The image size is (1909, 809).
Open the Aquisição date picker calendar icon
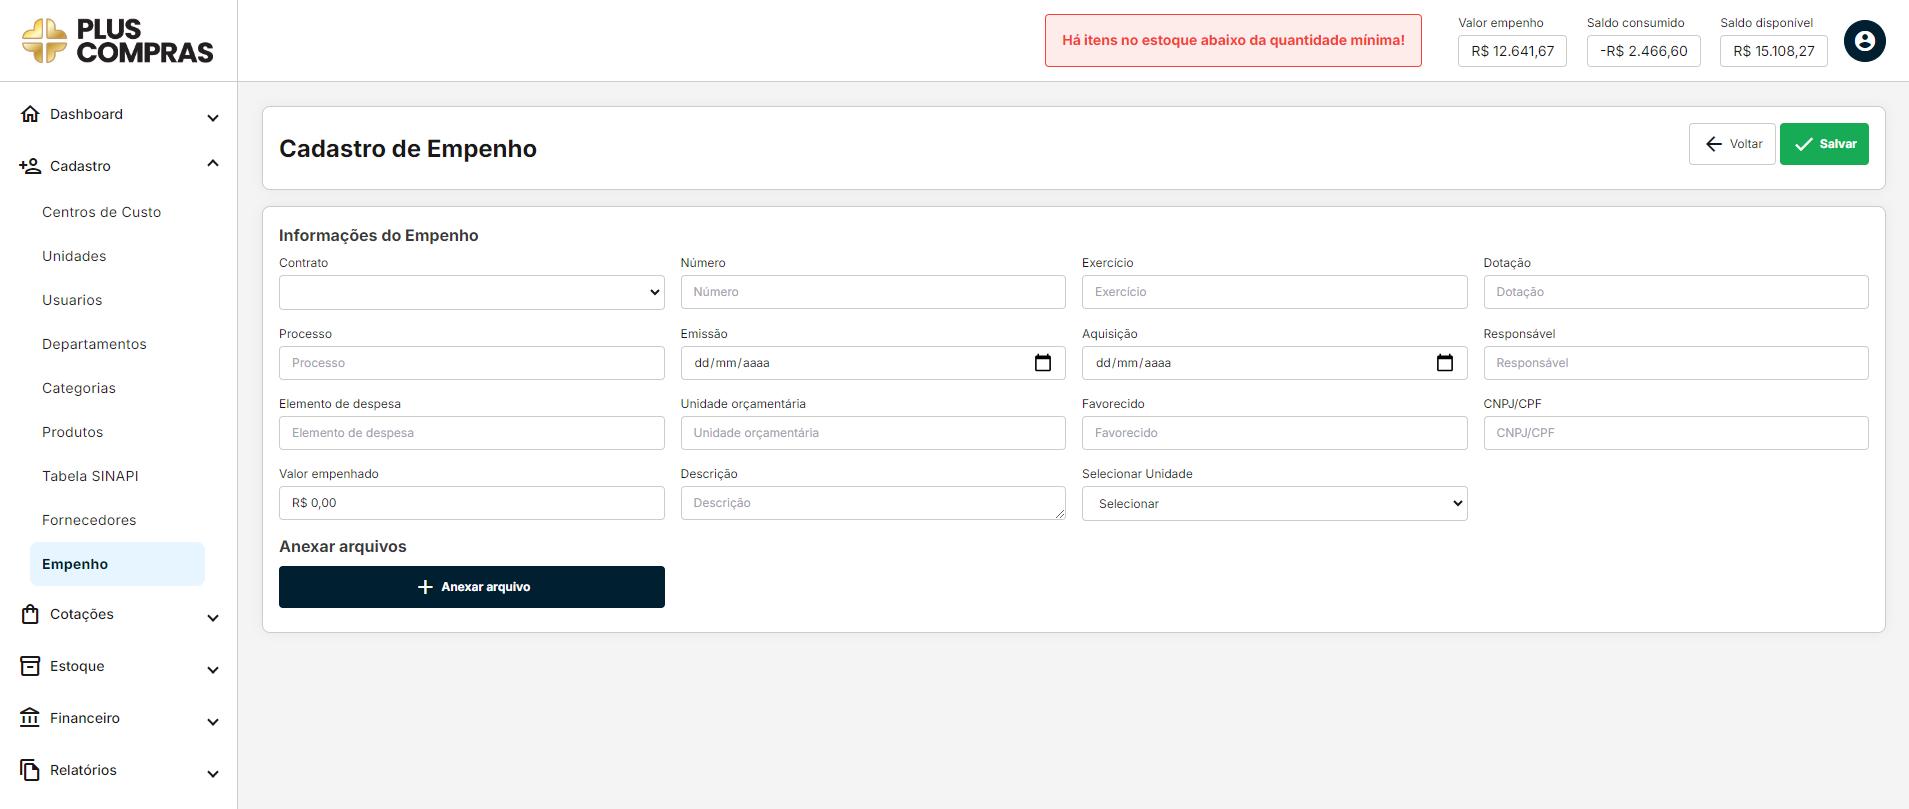1444,363
